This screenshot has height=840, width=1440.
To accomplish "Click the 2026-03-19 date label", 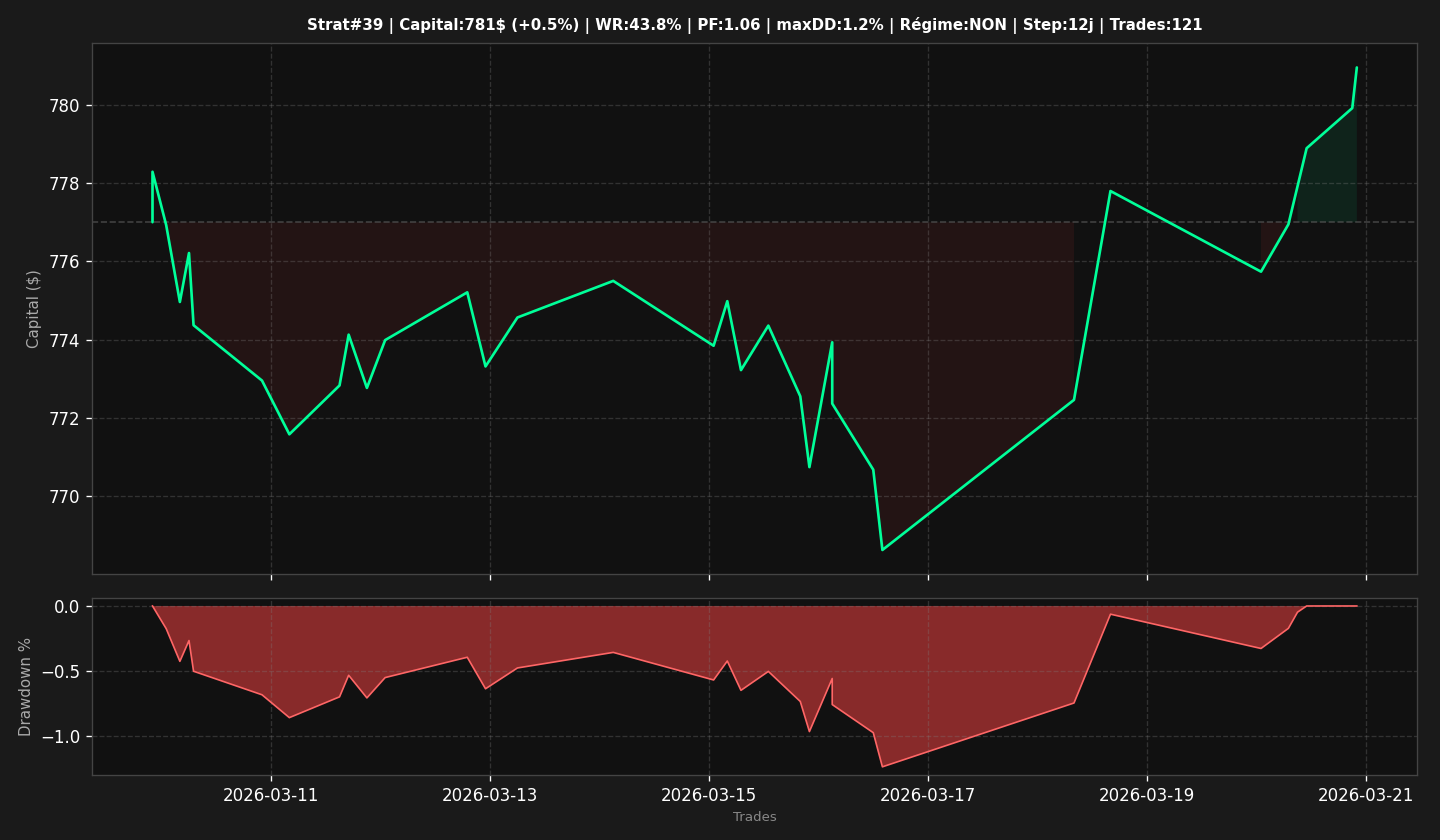I will tap(1147, 796).
